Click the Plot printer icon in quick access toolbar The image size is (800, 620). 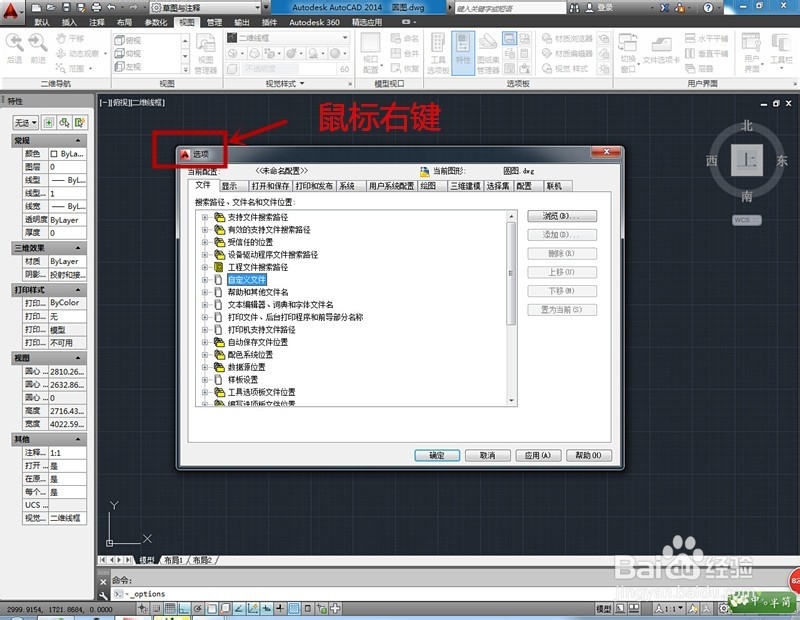[96, 8]
